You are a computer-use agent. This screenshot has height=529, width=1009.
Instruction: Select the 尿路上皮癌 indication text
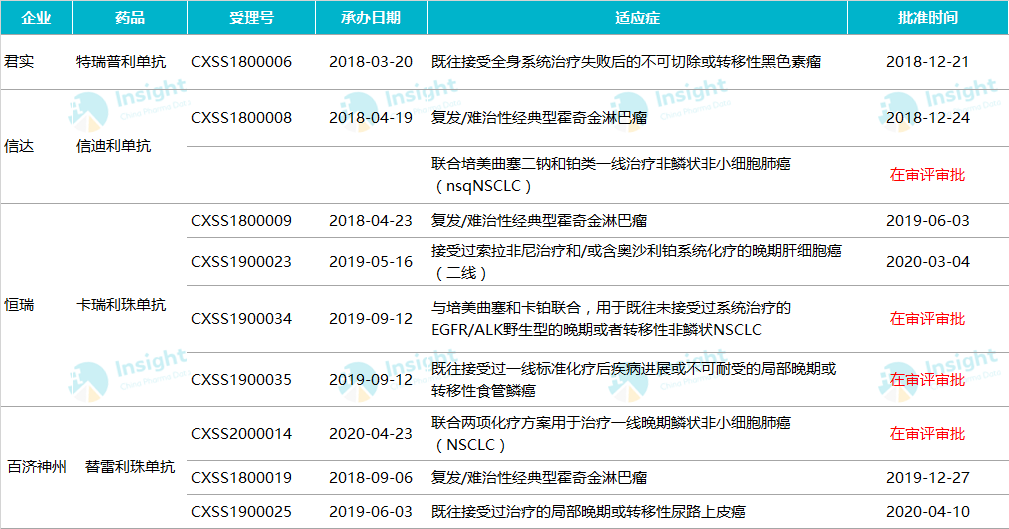coord(588,512)
